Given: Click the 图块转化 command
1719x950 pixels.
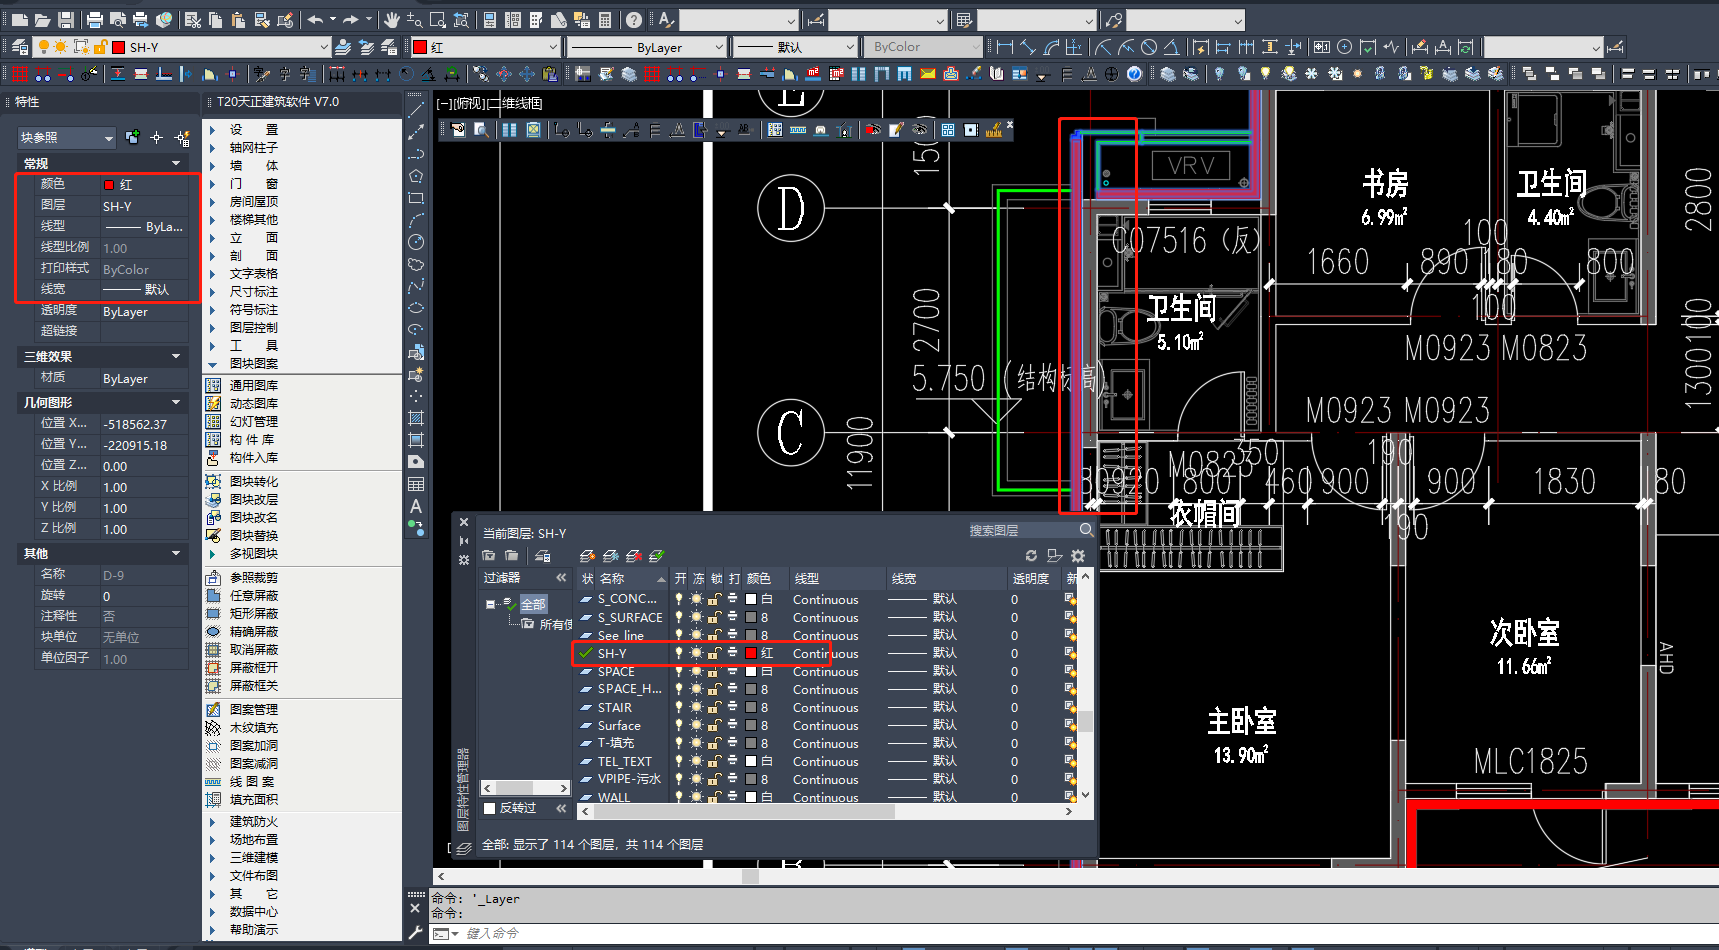Looking at the screenshot, I should point(254,481).
